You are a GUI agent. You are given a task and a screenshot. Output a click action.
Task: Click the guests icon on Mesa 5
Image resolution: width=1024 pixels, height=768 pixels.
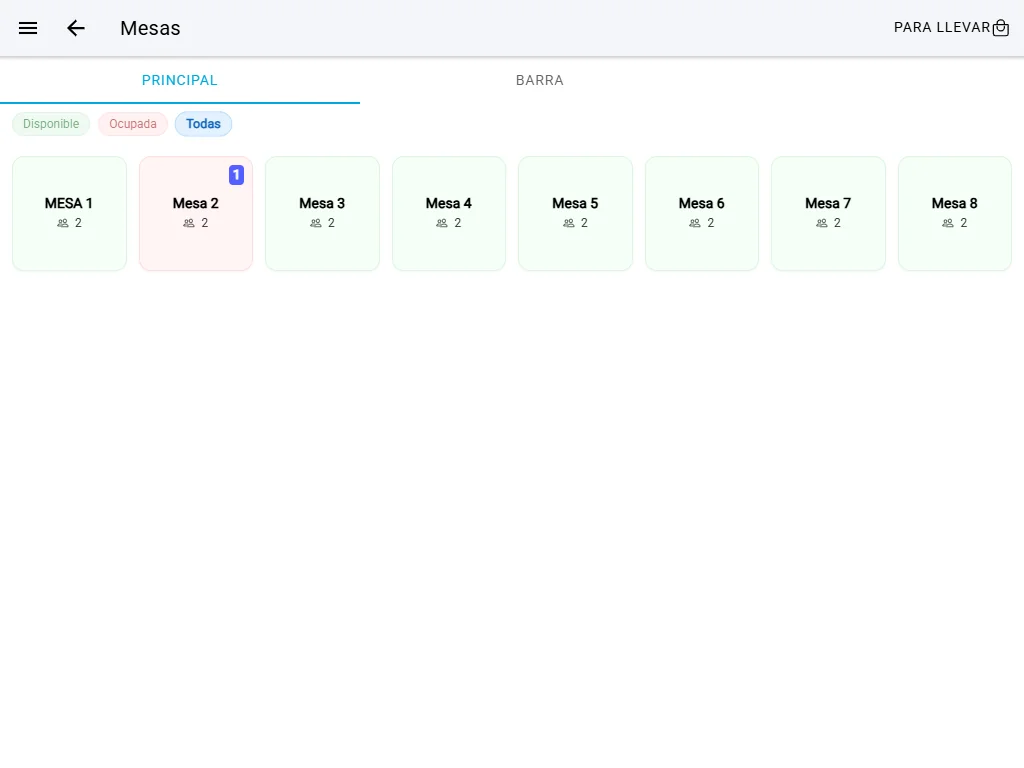(x=569, y=223)
